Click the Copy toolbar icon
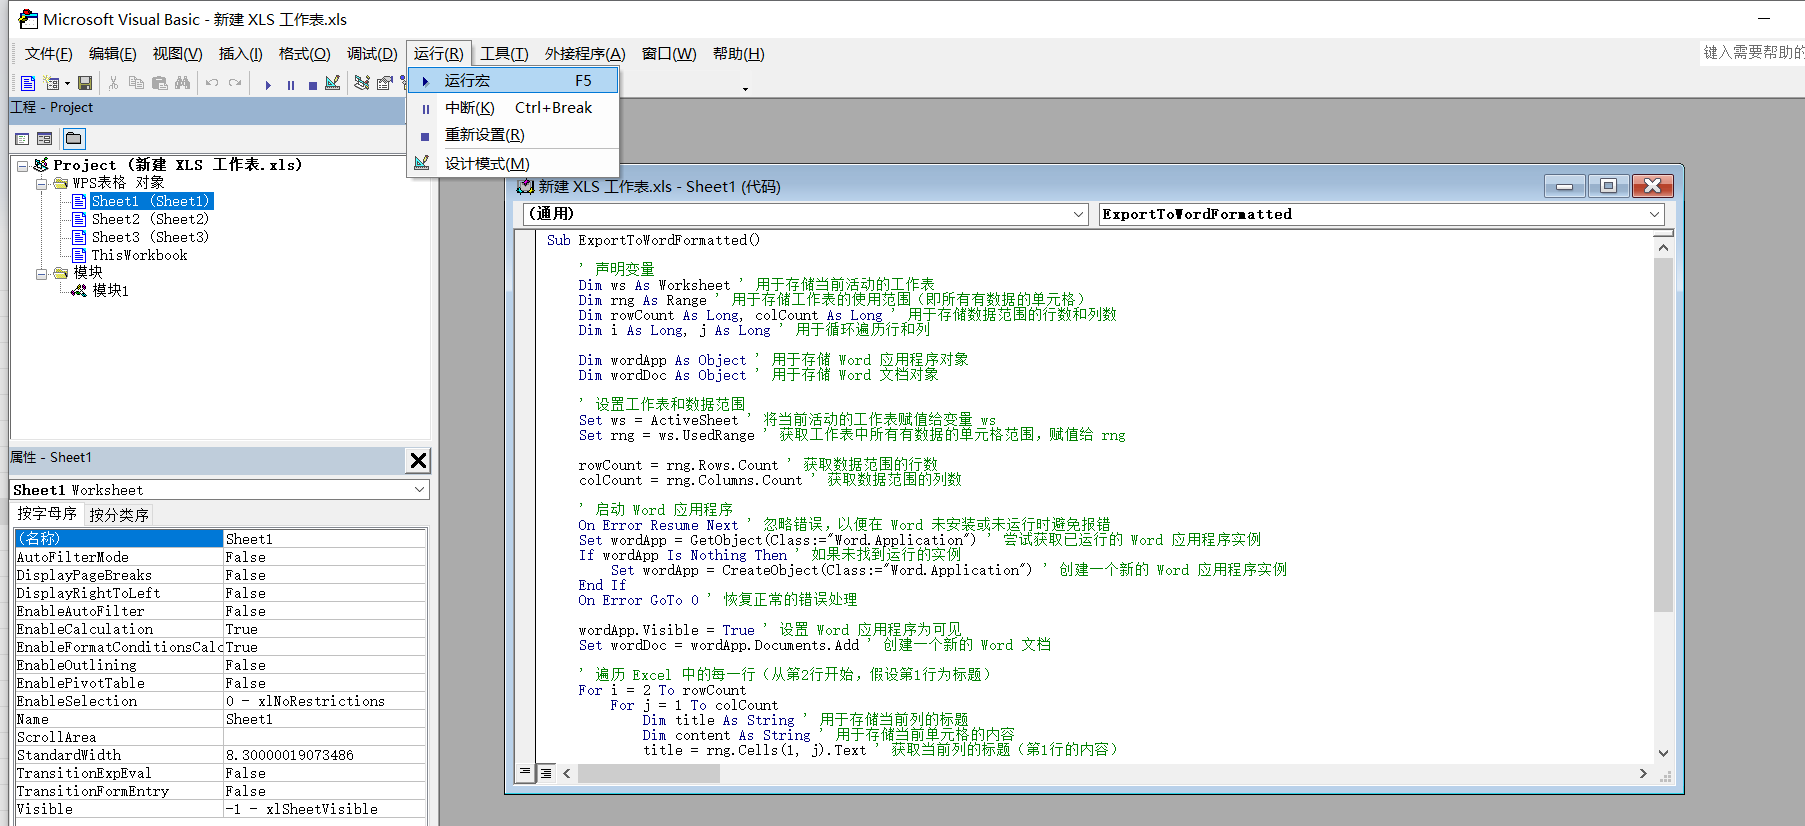 pyautogui.click(x=136, y=83)
